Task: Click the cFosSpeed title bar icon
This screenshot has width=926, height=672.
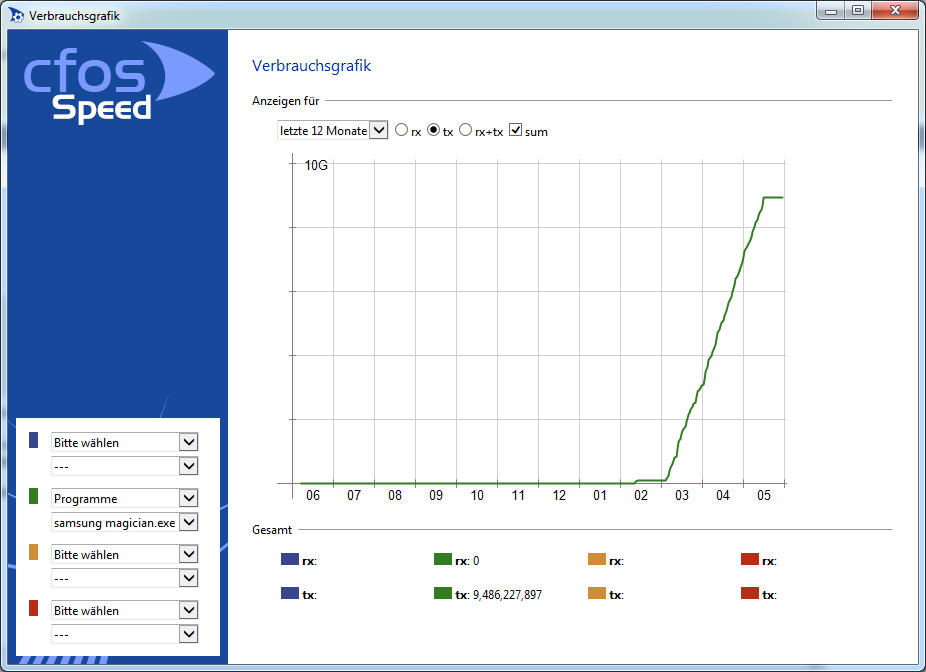Action: point(17,15)
